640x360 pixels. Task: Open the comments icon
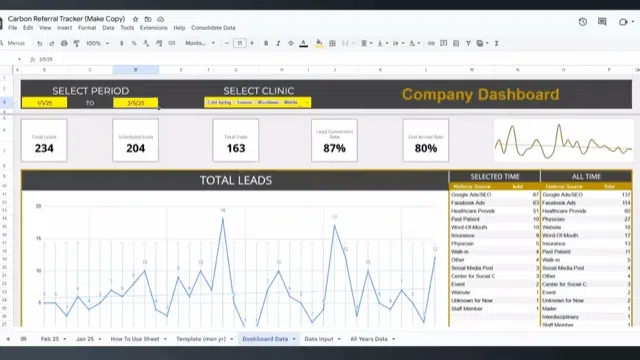click(602, 22)
